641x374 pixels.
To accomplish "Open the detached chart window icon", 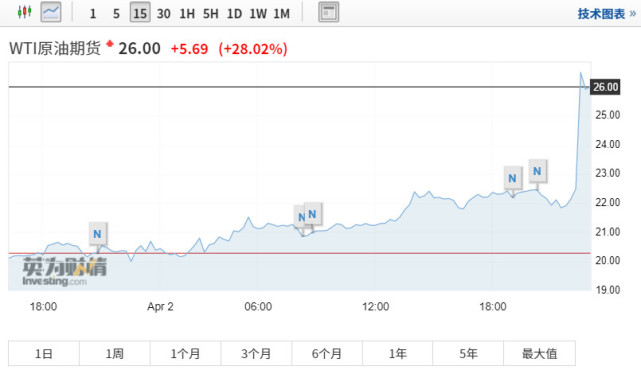I will [x=329, y=12].
